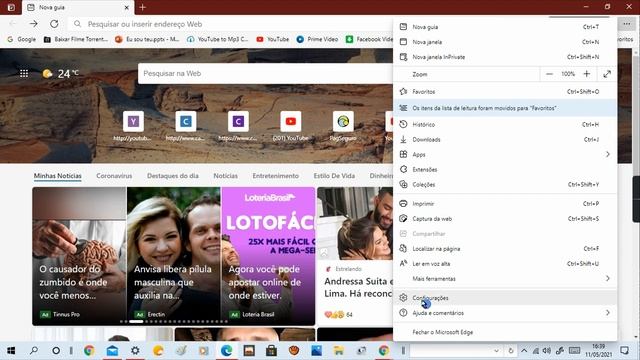Open Extensões menu entry

click(505, 169)
